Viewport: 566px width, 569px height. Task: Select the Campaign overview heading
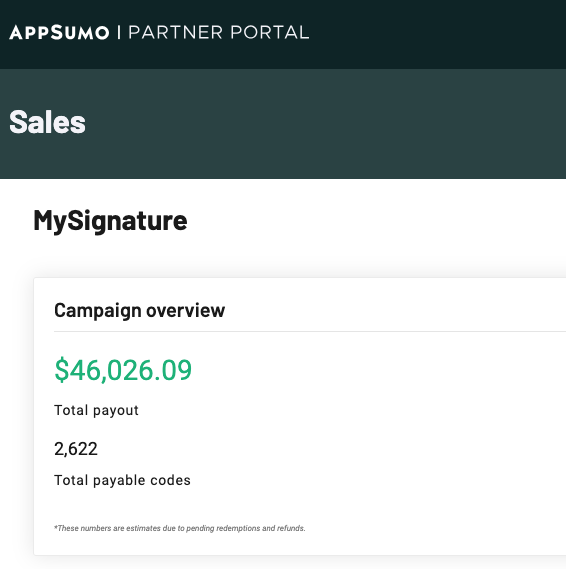[x=140, y=310]
